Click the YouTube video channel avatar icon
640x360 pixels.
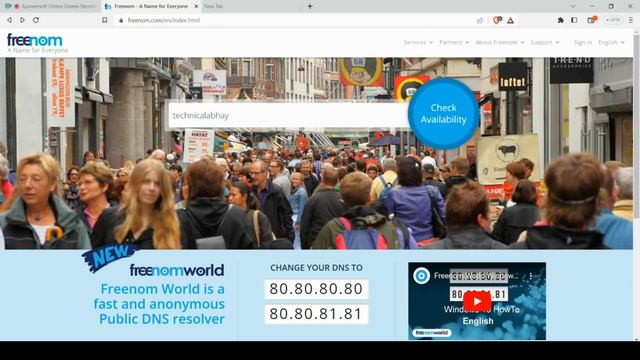tap(422, 276)
